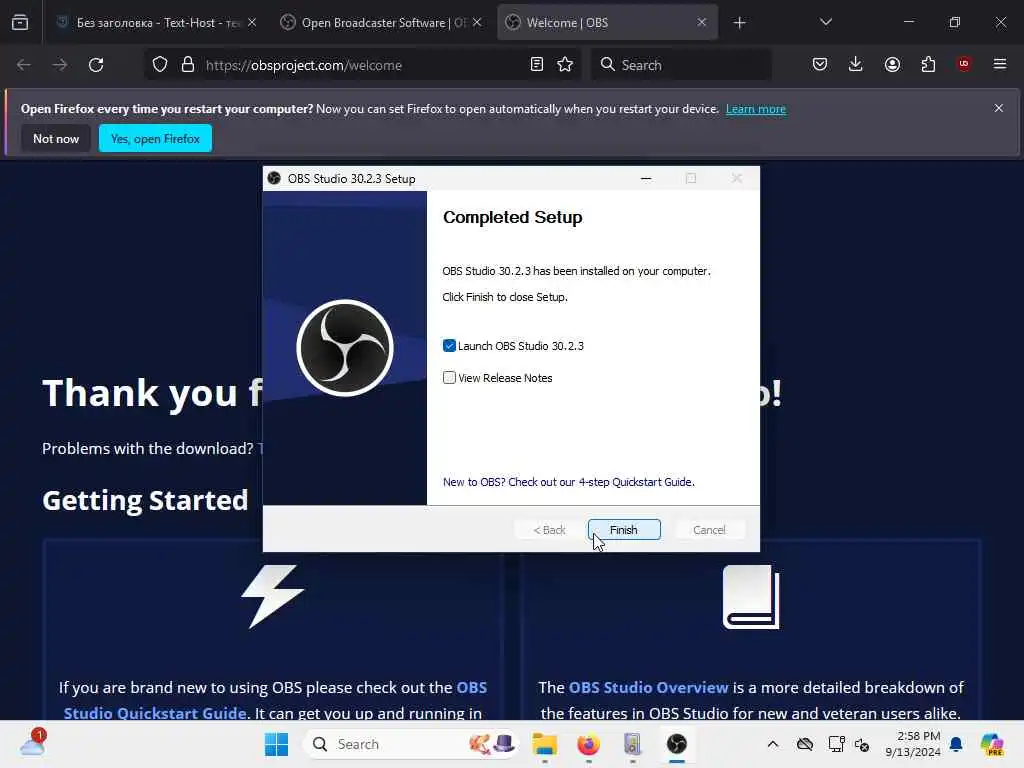Click the disabled Back button in OBS Setup
1024x768 pixels.
[549, 530]
